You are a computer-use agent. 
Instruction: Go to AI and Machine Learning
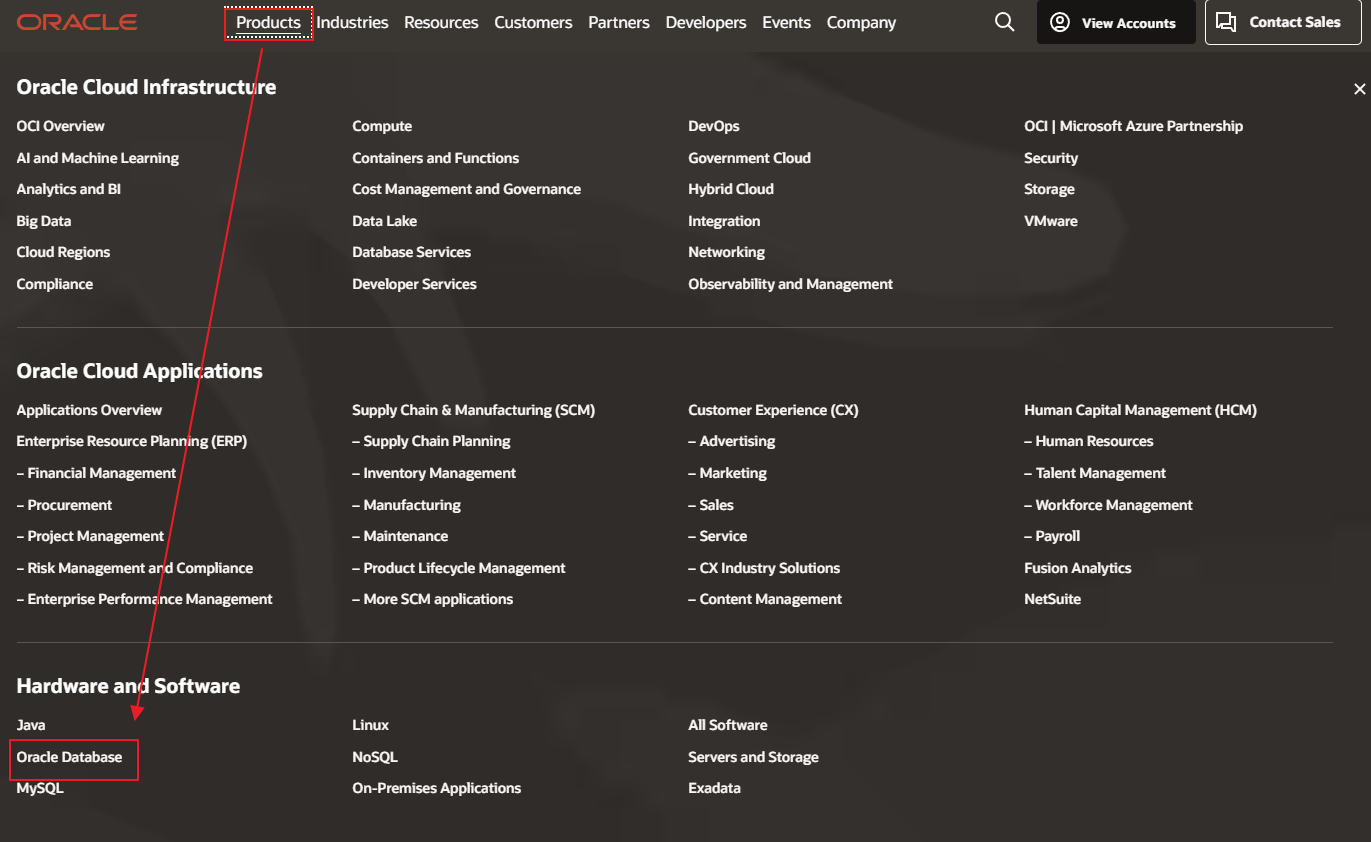coord(98,158)
